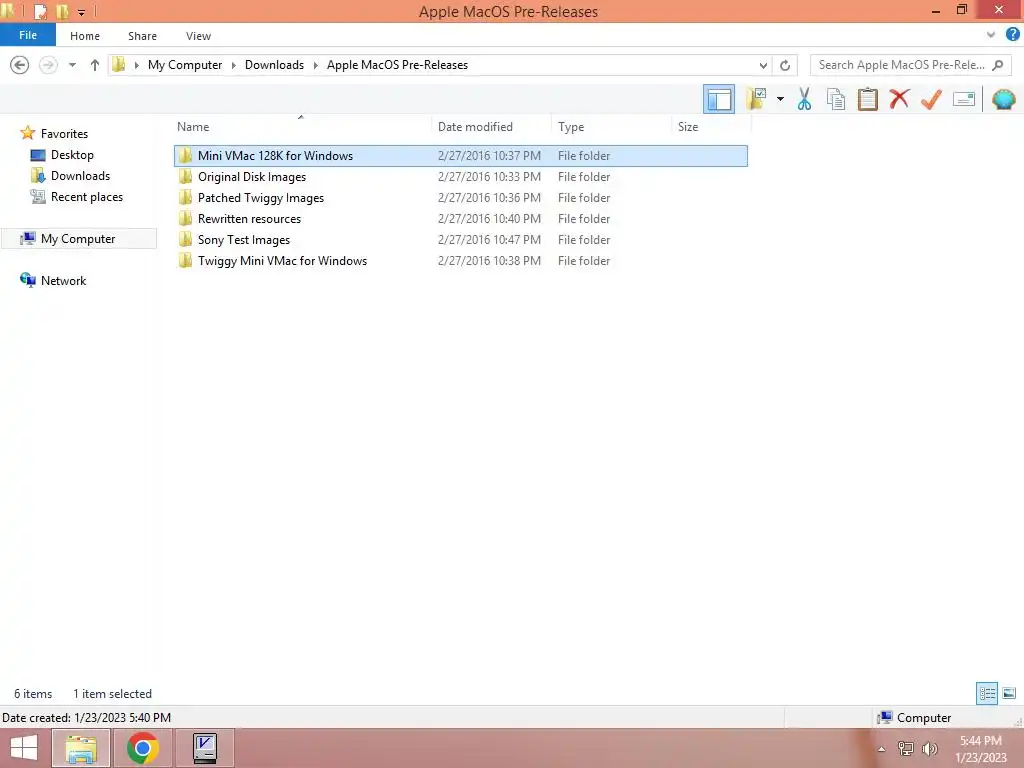Open the dropdown arrow beside folder options
Image resolution: width=1024 pixels, height=768 pixels.
(780, 99)
